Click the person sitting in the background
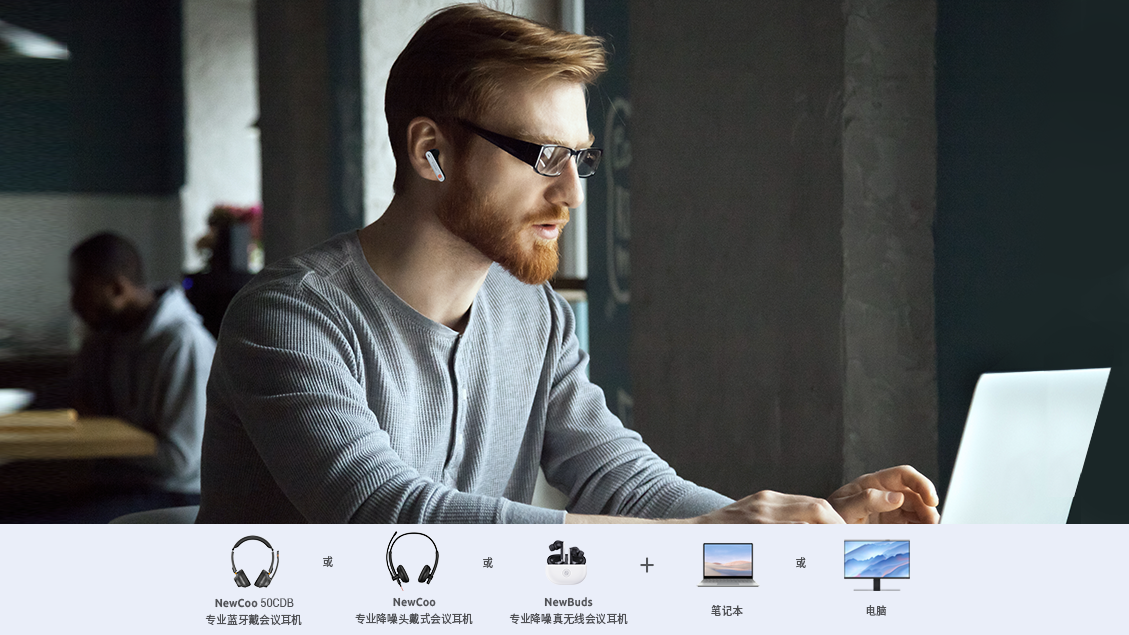This screenshot has width=1129, height=635. 135,350
